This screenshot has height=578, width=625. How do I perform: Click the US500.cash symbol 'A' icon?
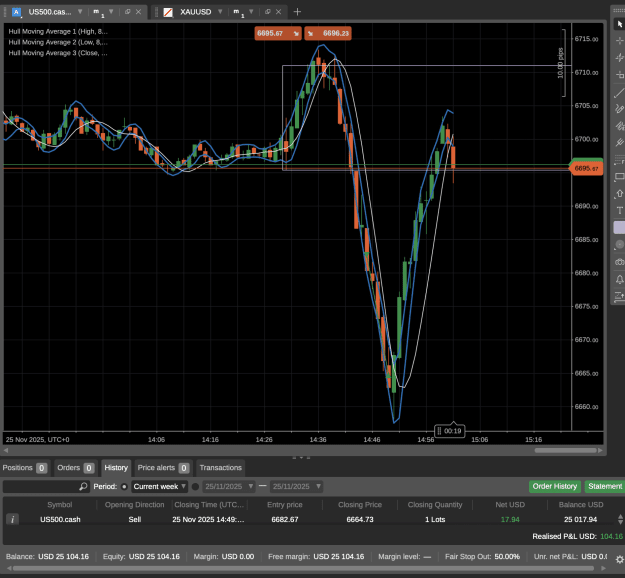coord(16,12)
